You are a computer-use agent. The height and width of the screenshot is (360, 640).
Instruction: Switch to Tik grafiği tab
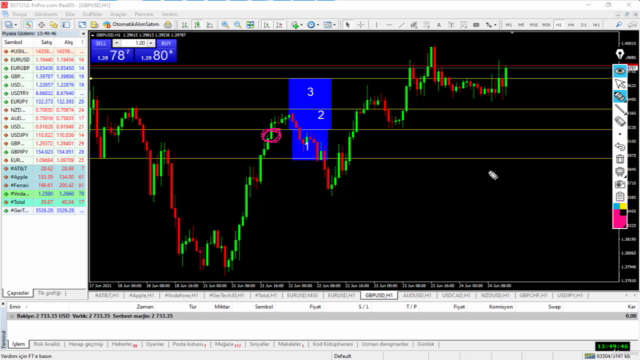click(49, 293)
